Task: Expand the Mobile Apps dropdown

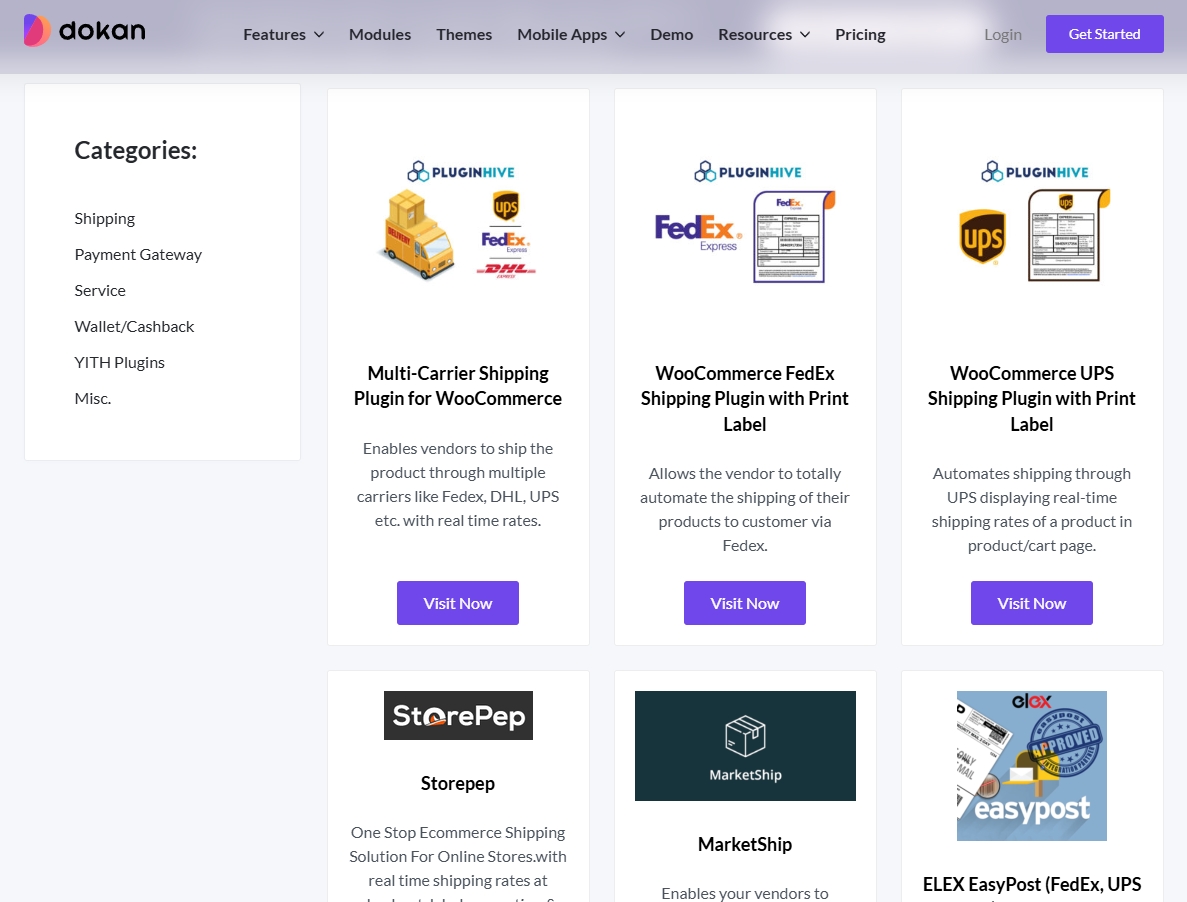Action: pyautogui.click(x=571, y=35)
